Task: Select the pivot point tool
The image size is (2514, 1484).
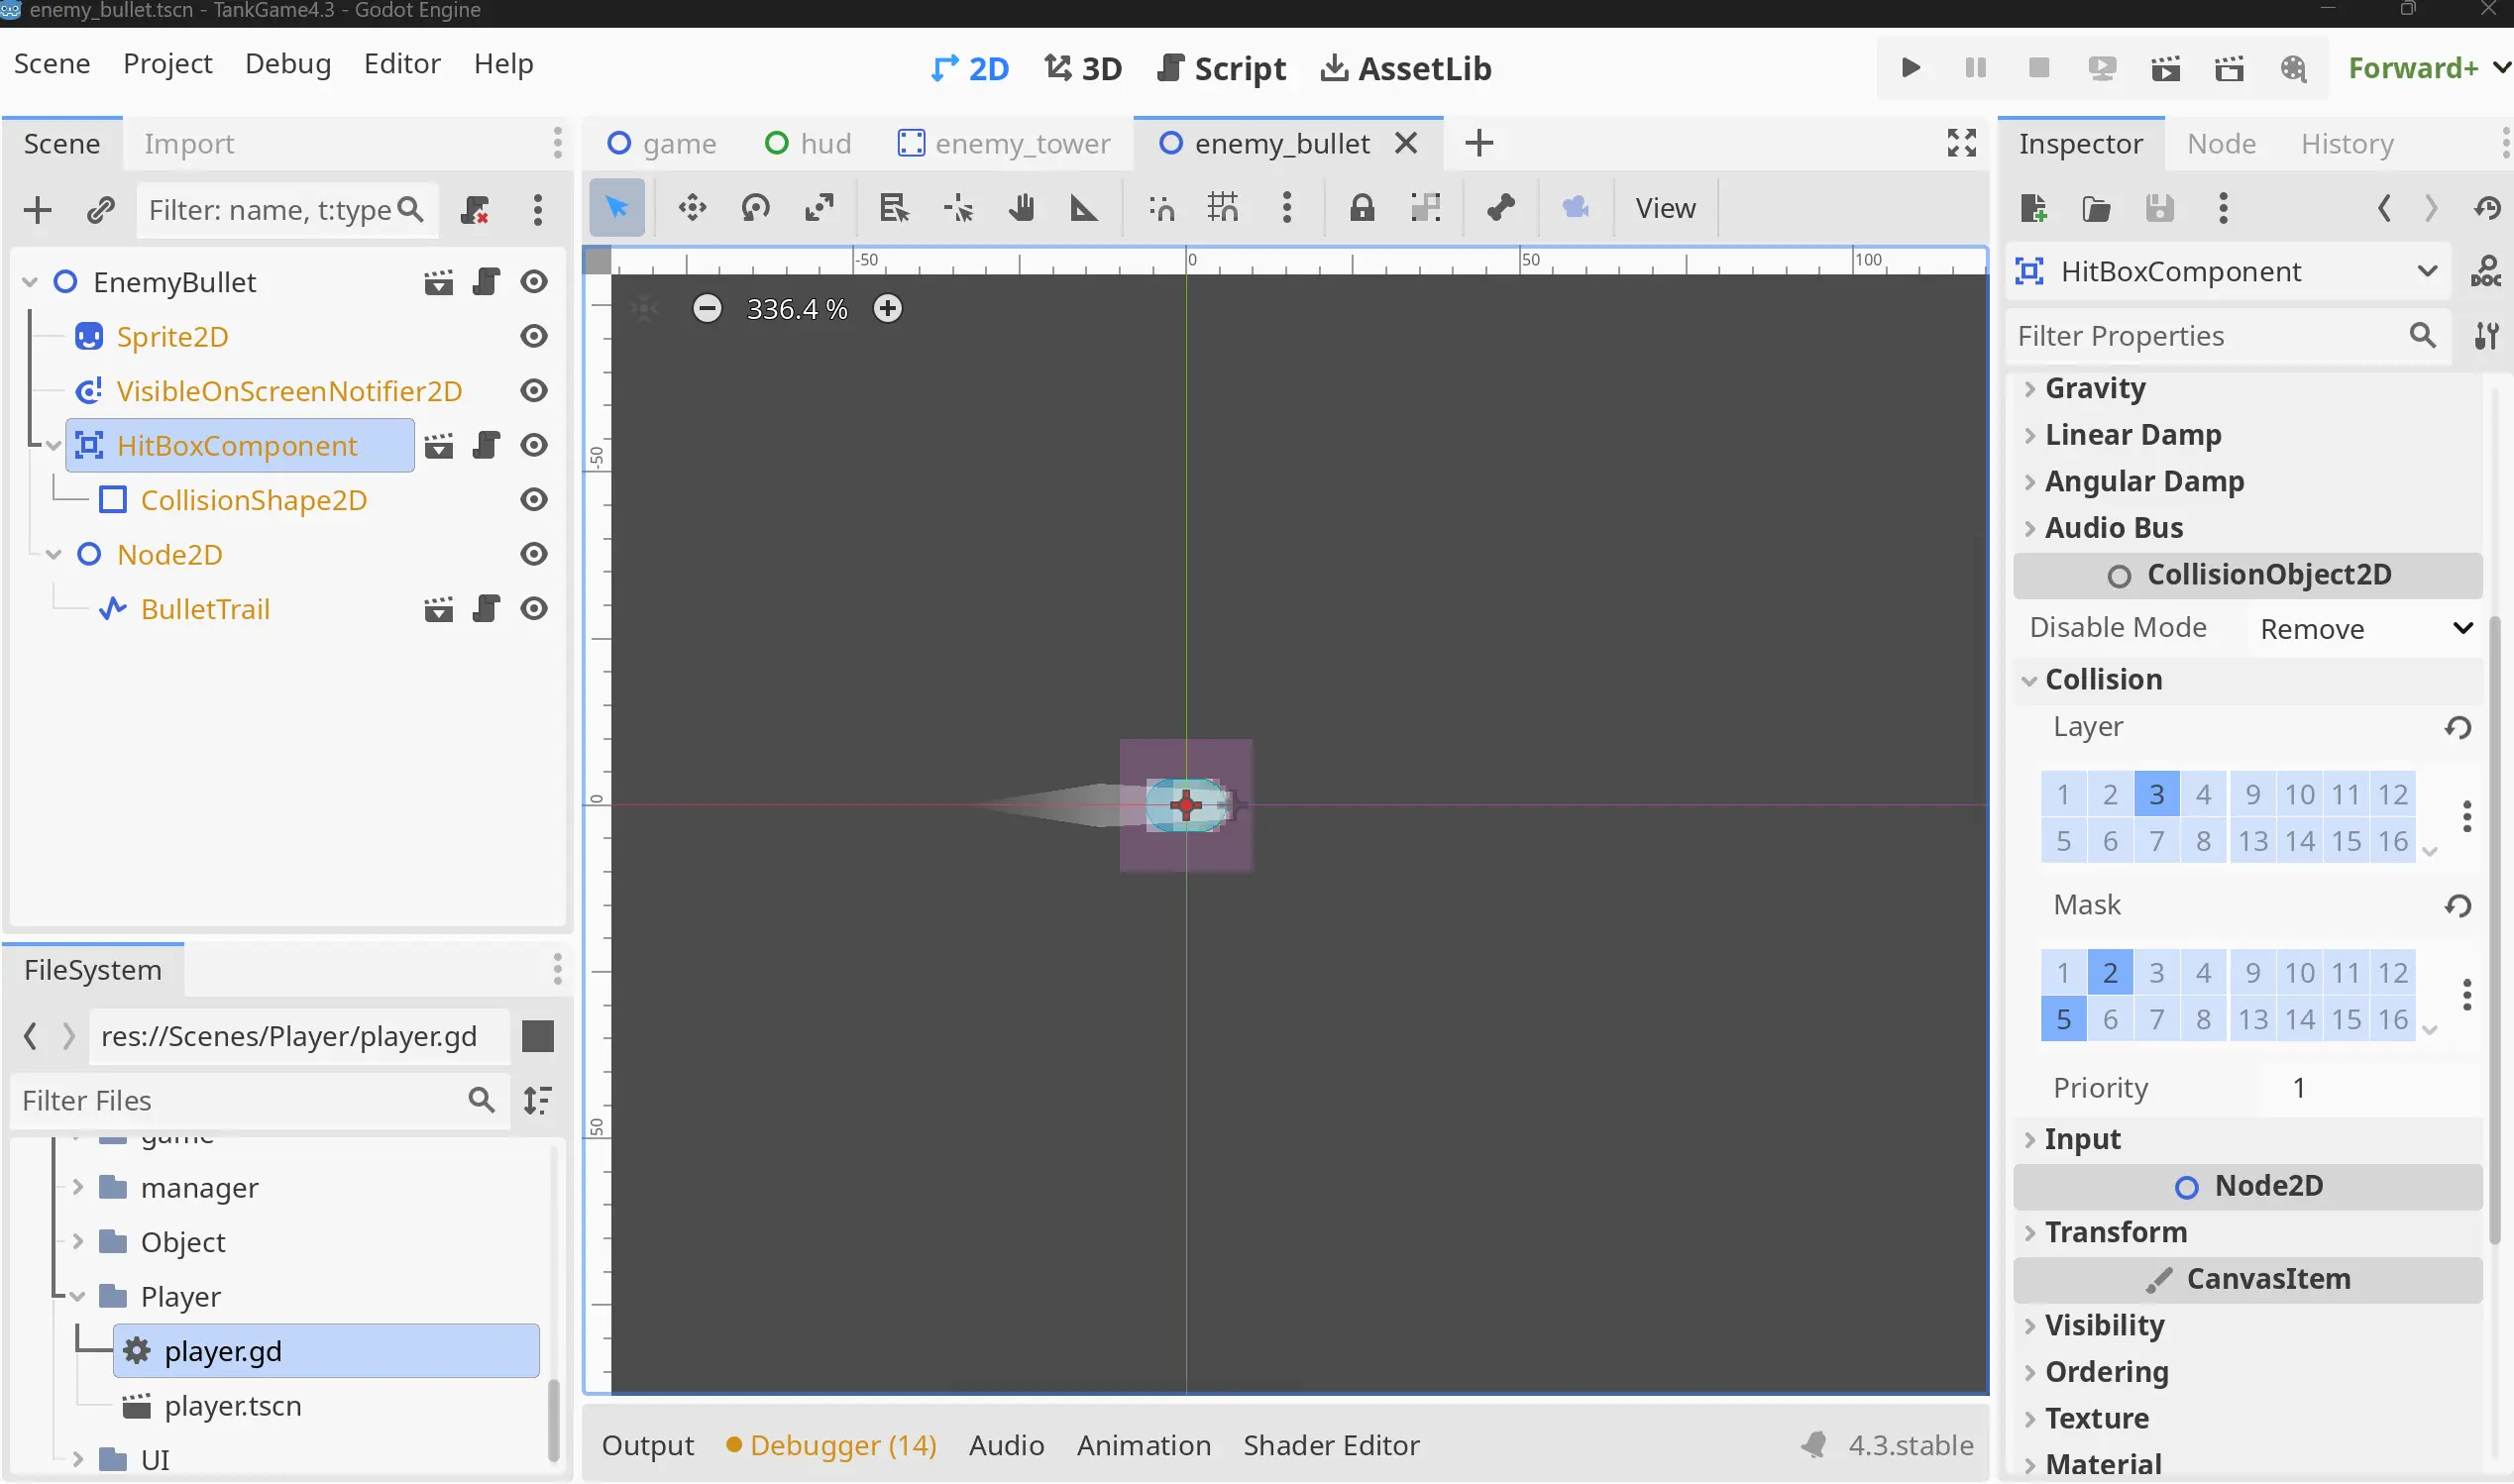Action: [958, 208]
